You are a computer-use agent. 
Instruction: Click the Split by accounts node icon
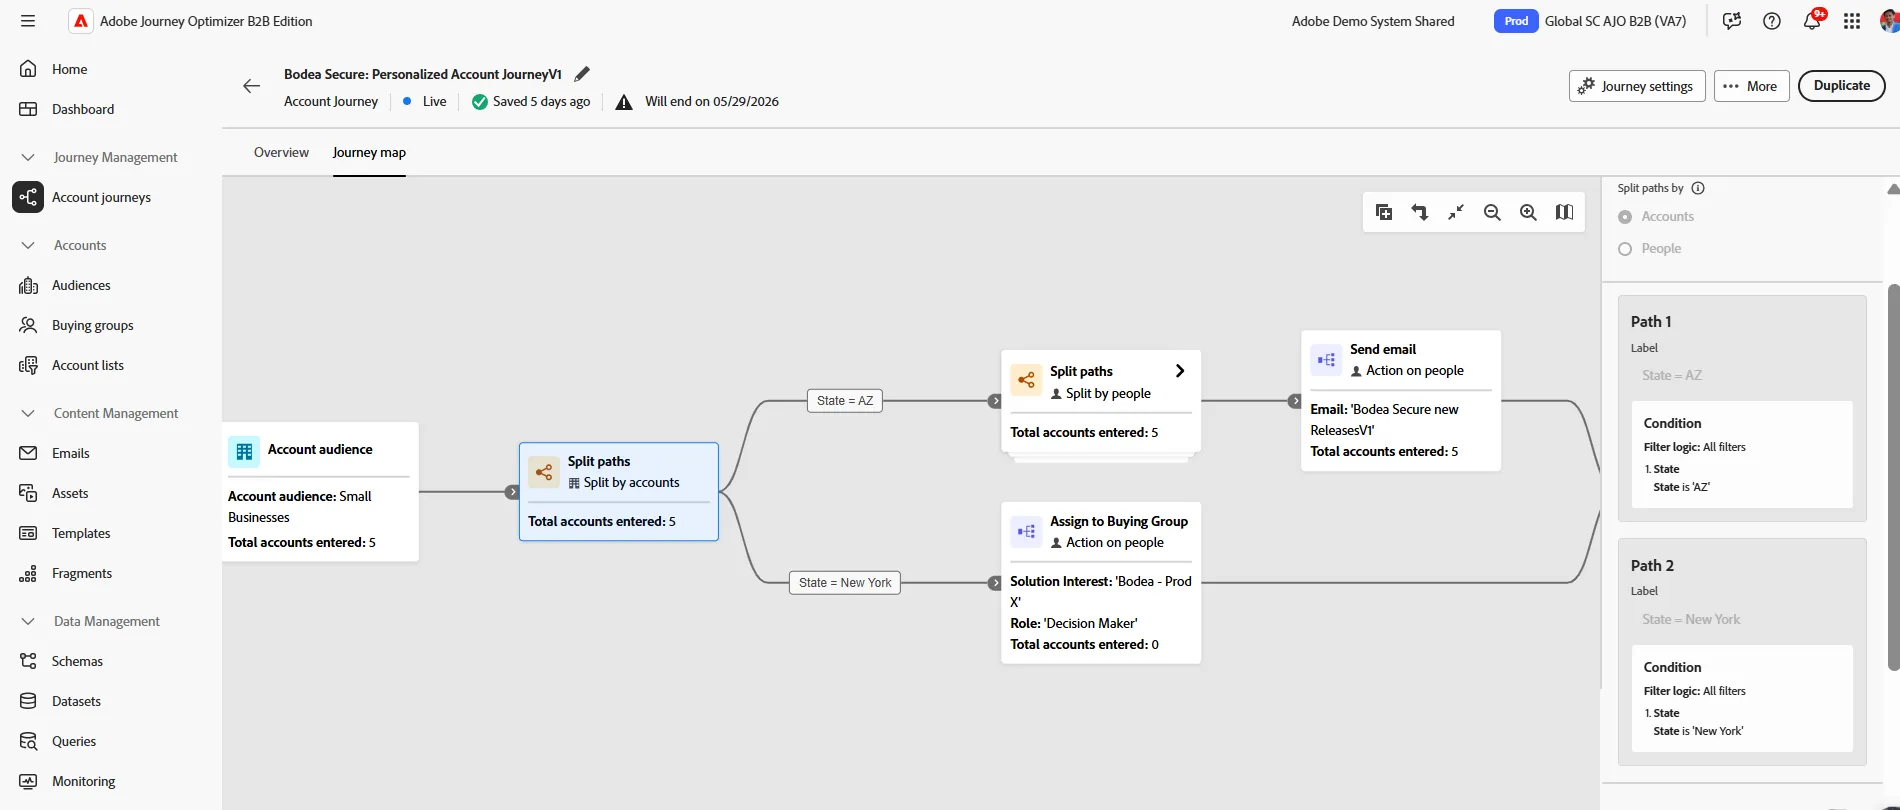[544, 472]
